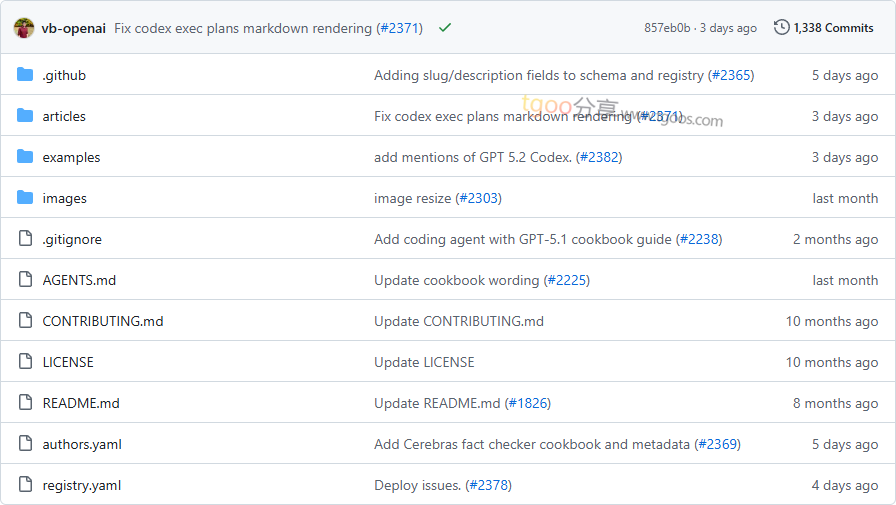
Task: Open the CONTRIBUTING.md file
Action: click(102, 321)
